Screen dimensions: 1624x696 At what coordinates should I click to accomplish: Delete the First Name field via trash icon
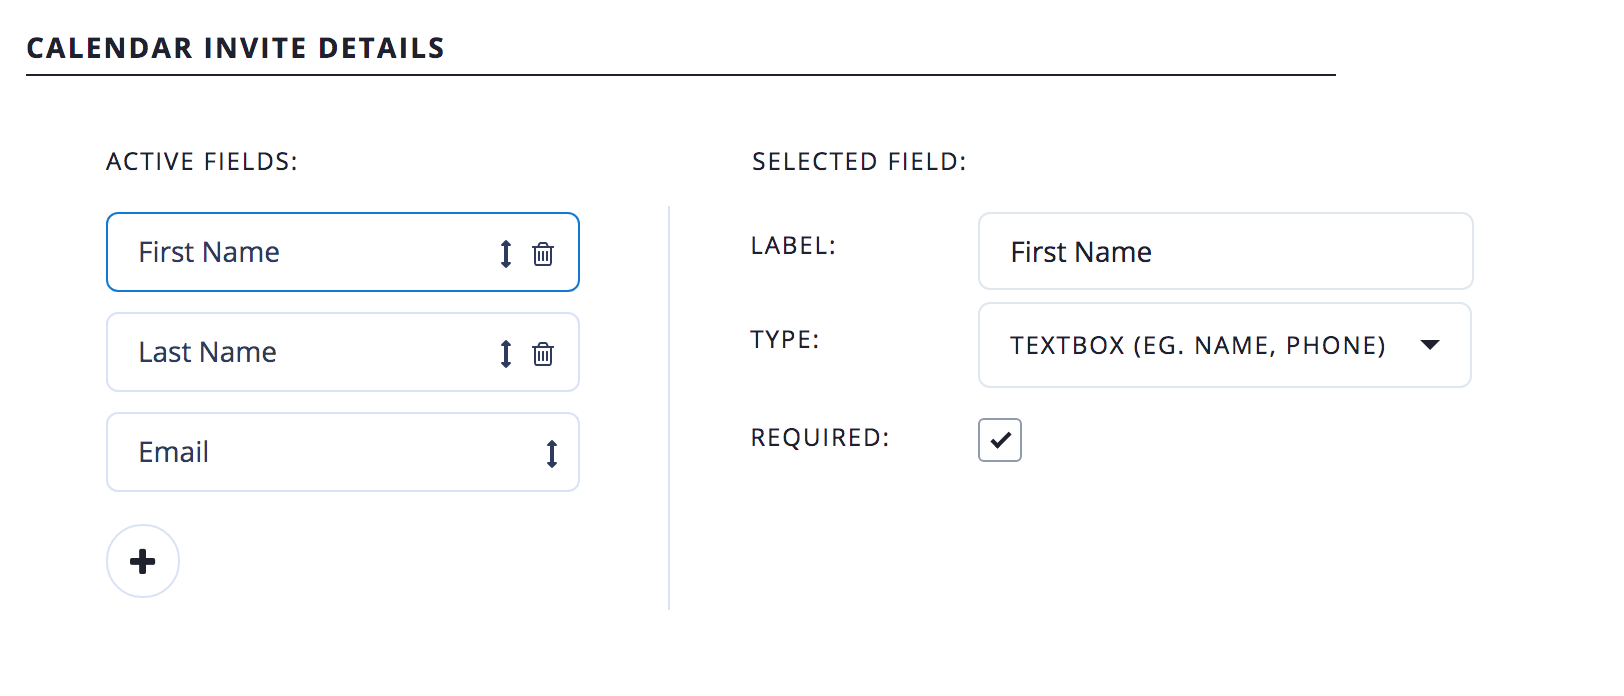click(x=543, y=254)
